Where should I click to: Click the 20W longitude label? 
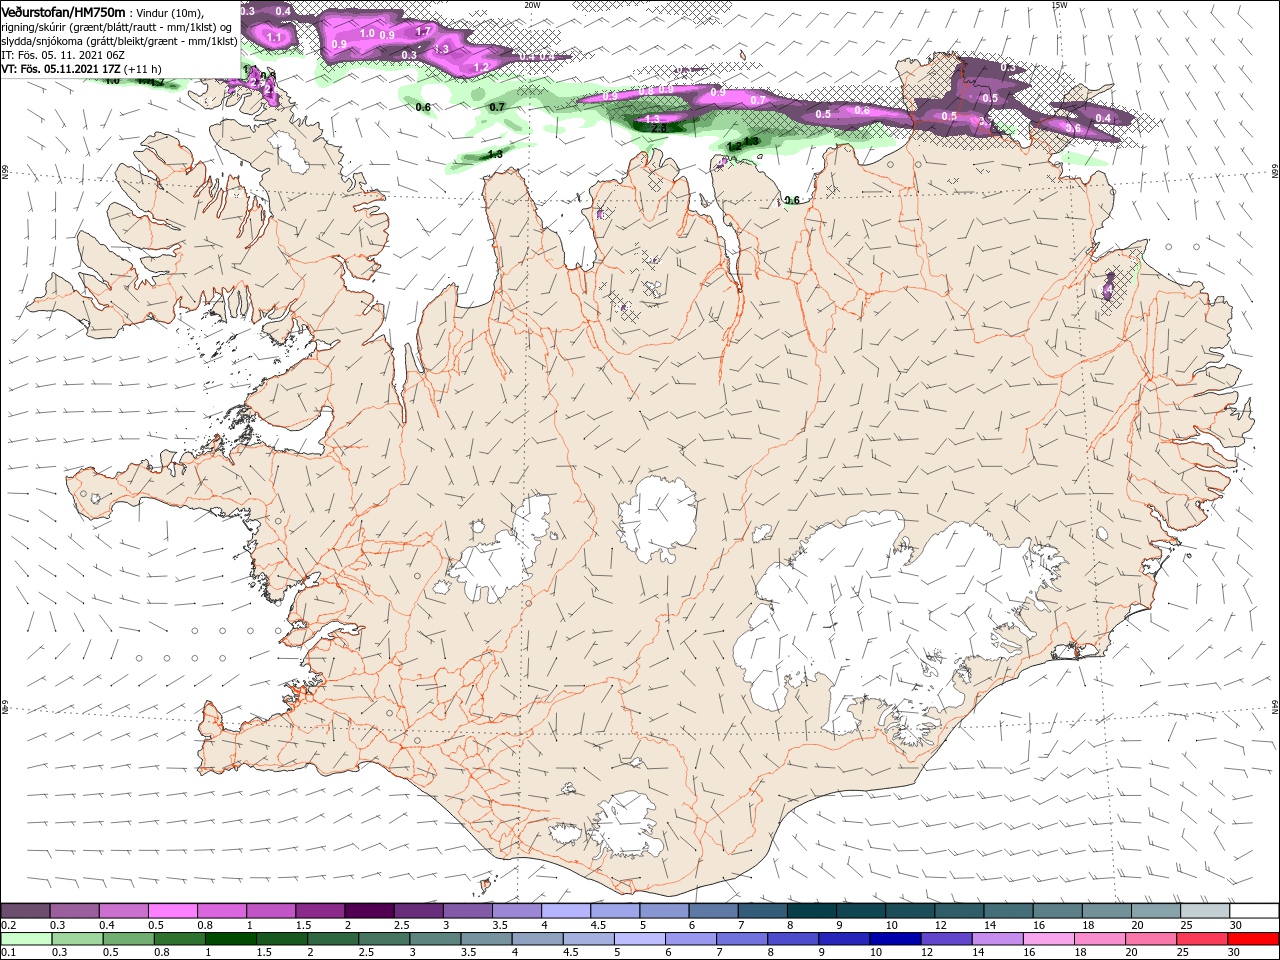click(532, 4)
